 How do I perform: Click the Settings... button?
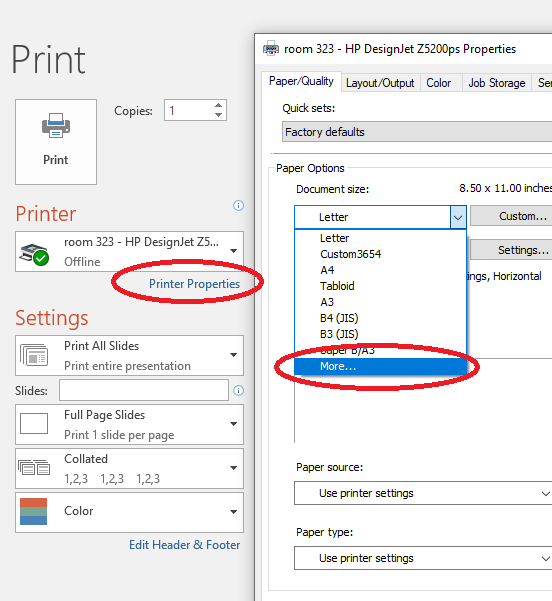point(512,250)
